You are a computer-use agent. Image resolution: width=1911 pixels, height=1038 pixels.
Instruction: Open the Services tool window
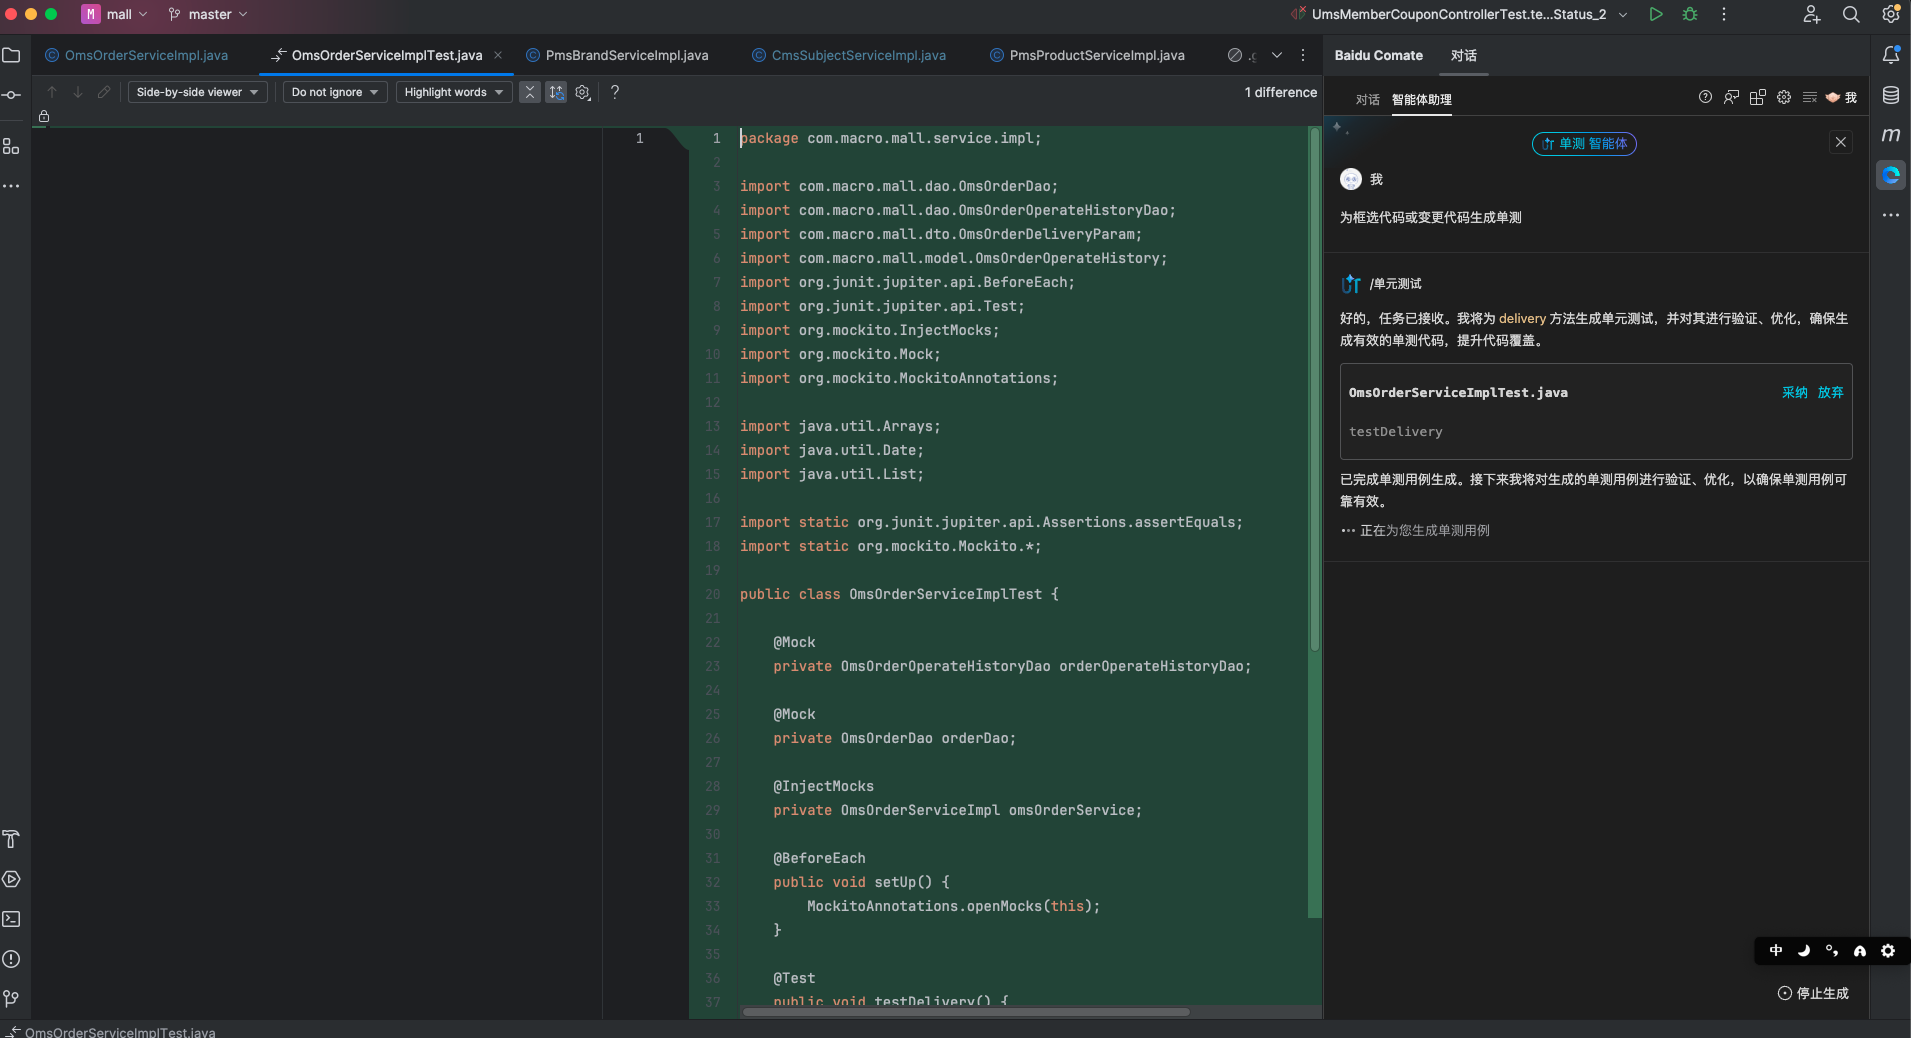(x=11, y=879)
